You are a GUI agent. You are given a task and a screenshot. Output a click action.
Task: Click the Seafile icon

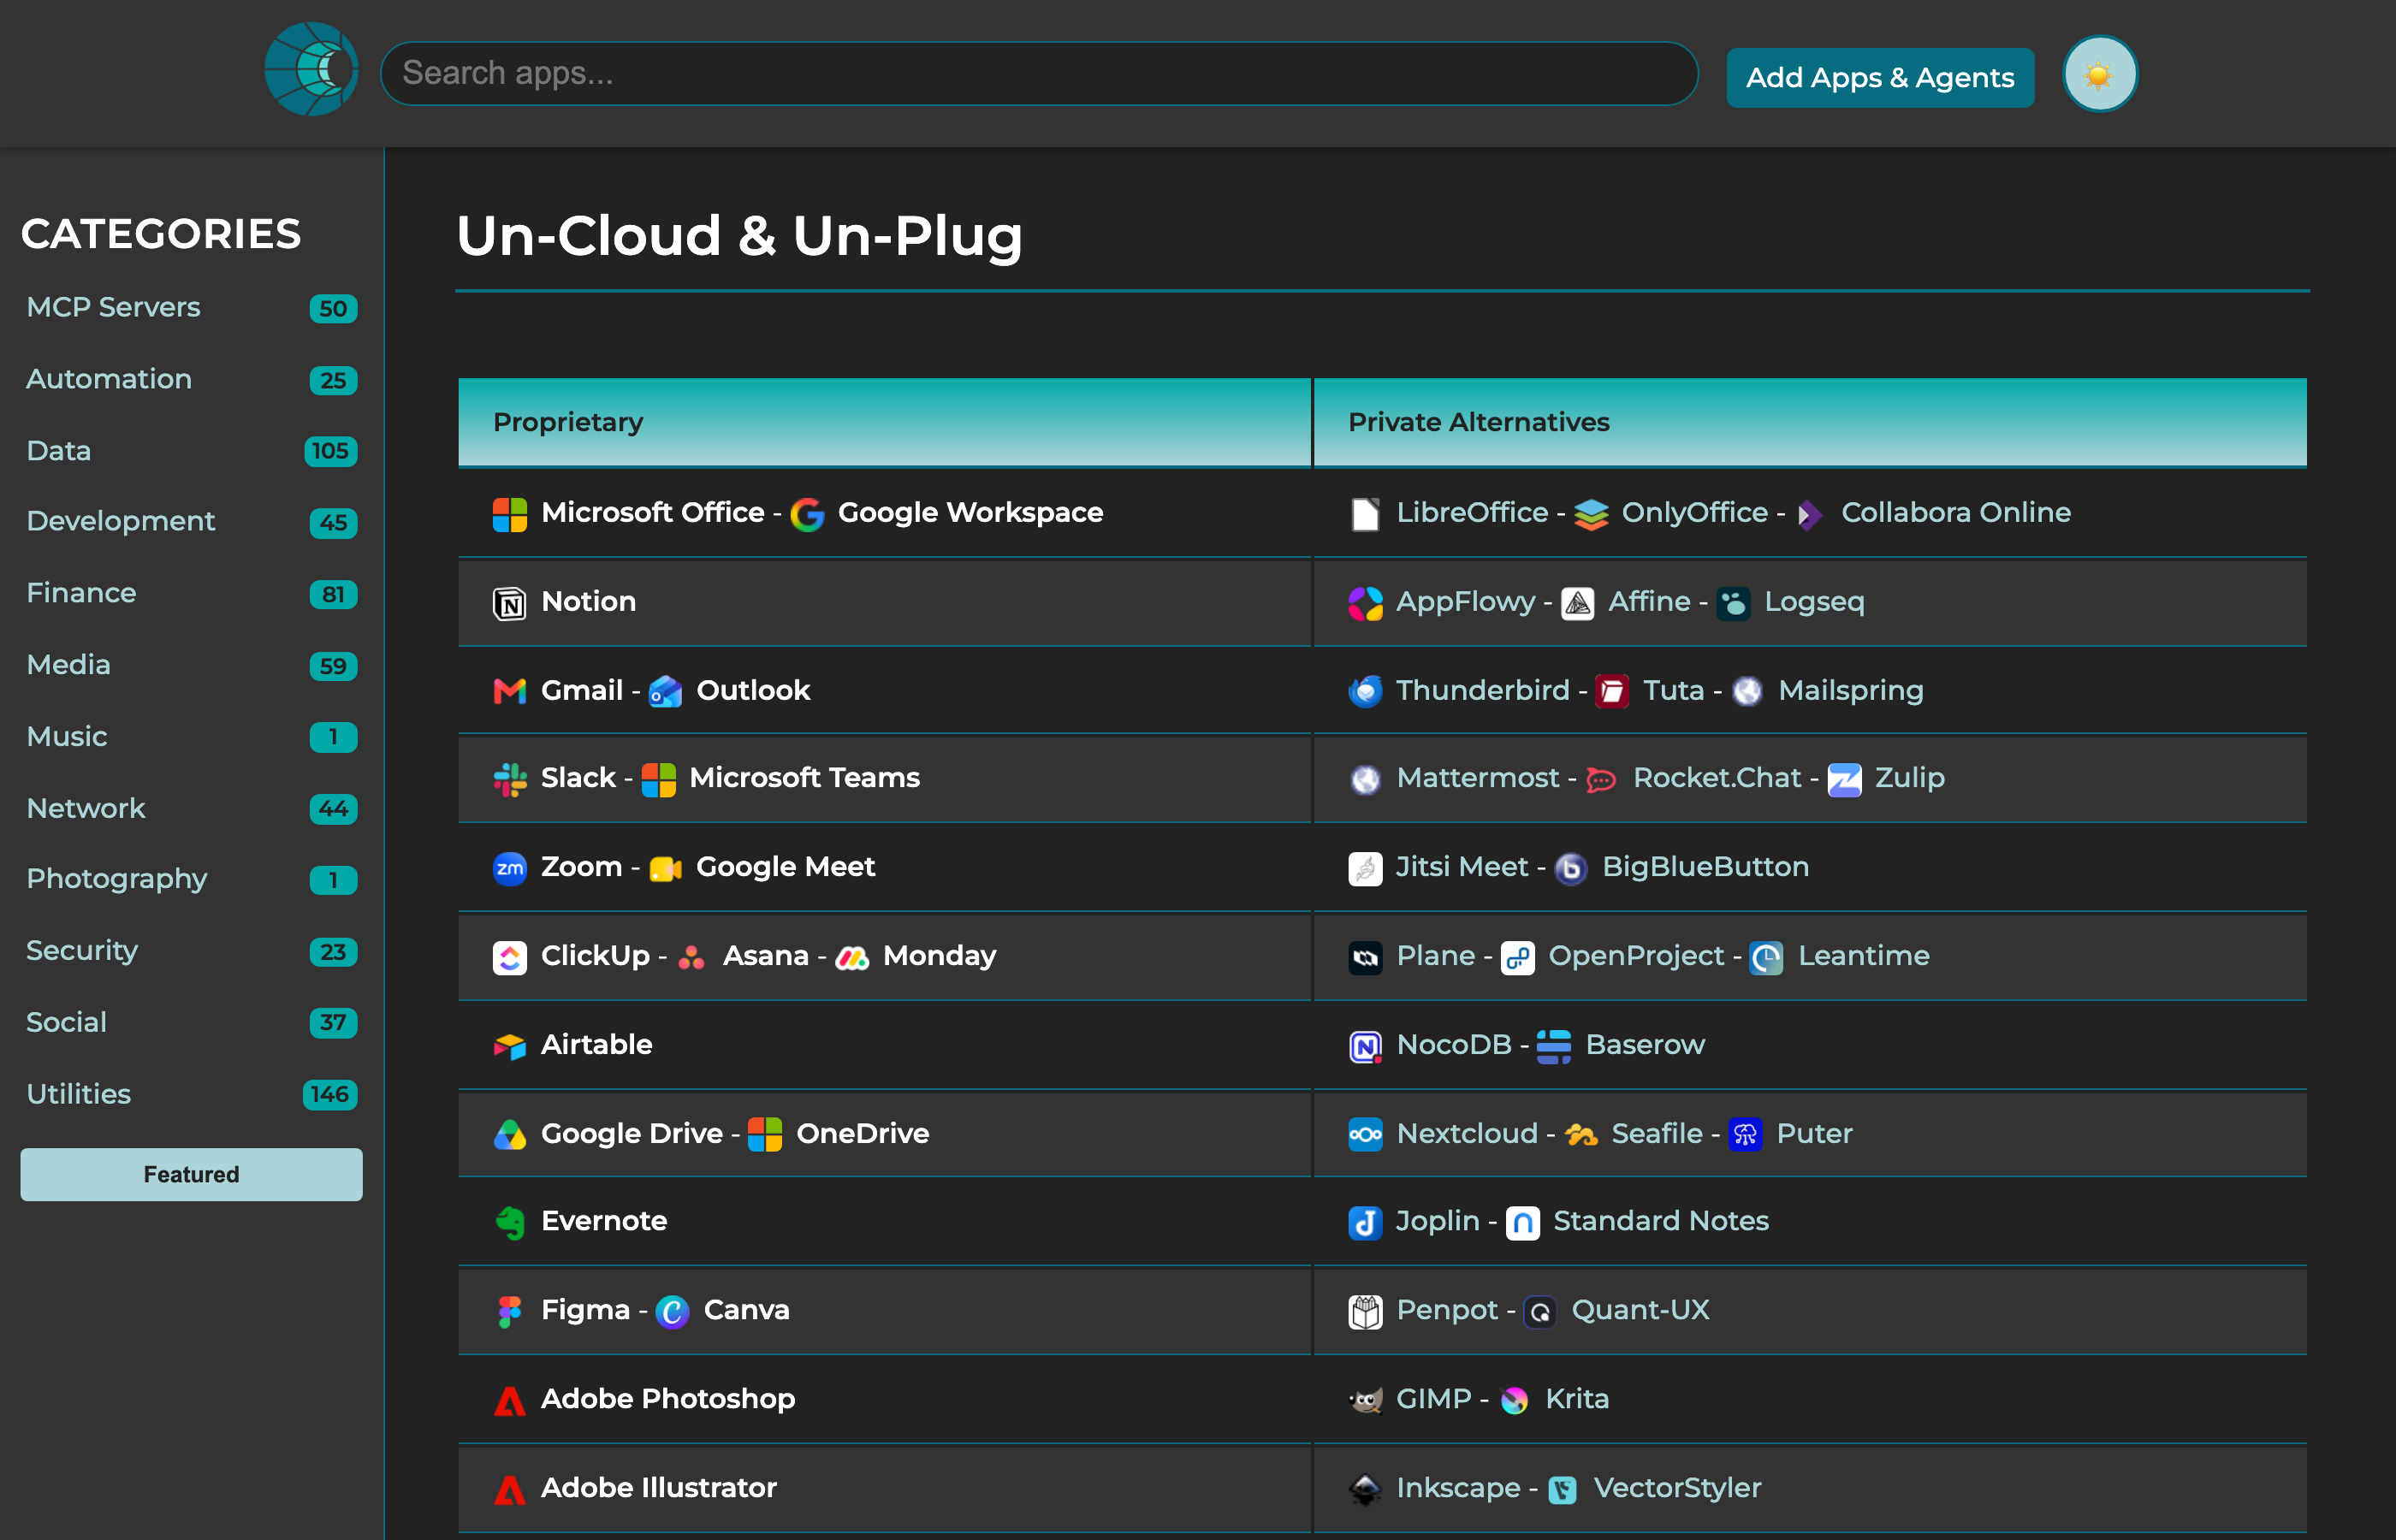pos(1581,1135)
